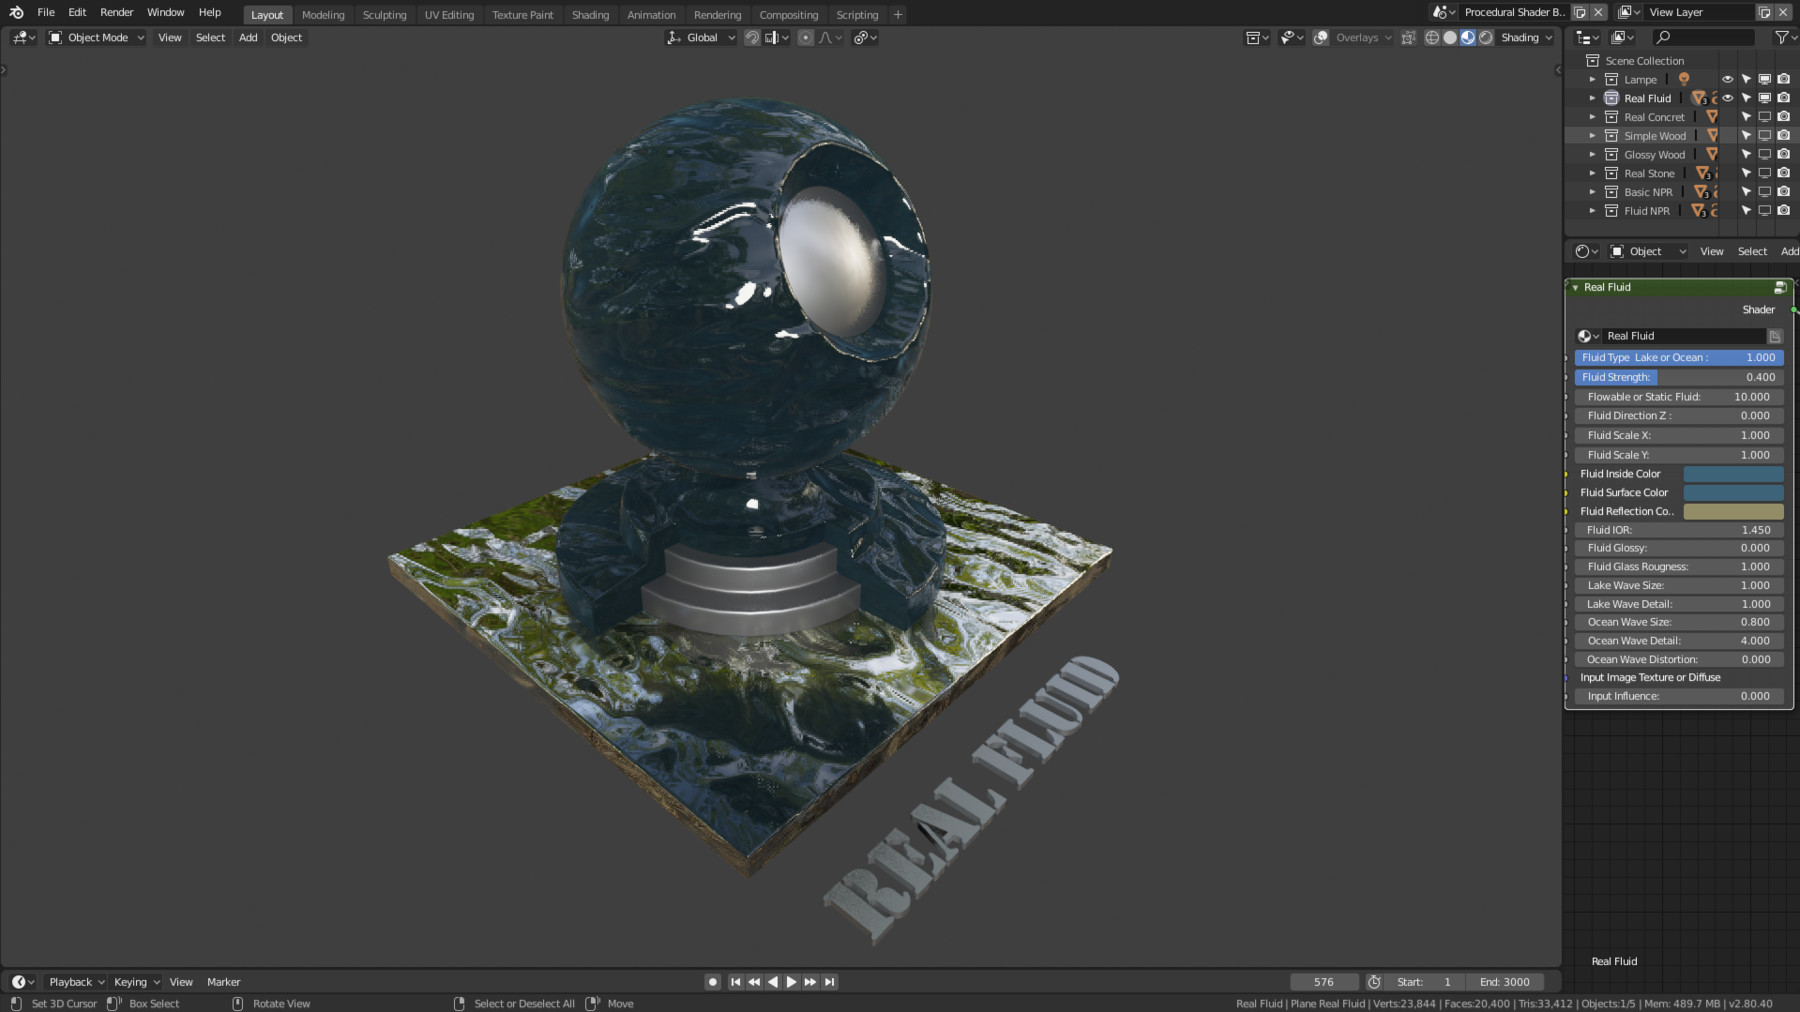The height and width of the screenshot is (1012, 1800).
Task: Expand the Fluid NPR collection
Action: point(1593,210)
